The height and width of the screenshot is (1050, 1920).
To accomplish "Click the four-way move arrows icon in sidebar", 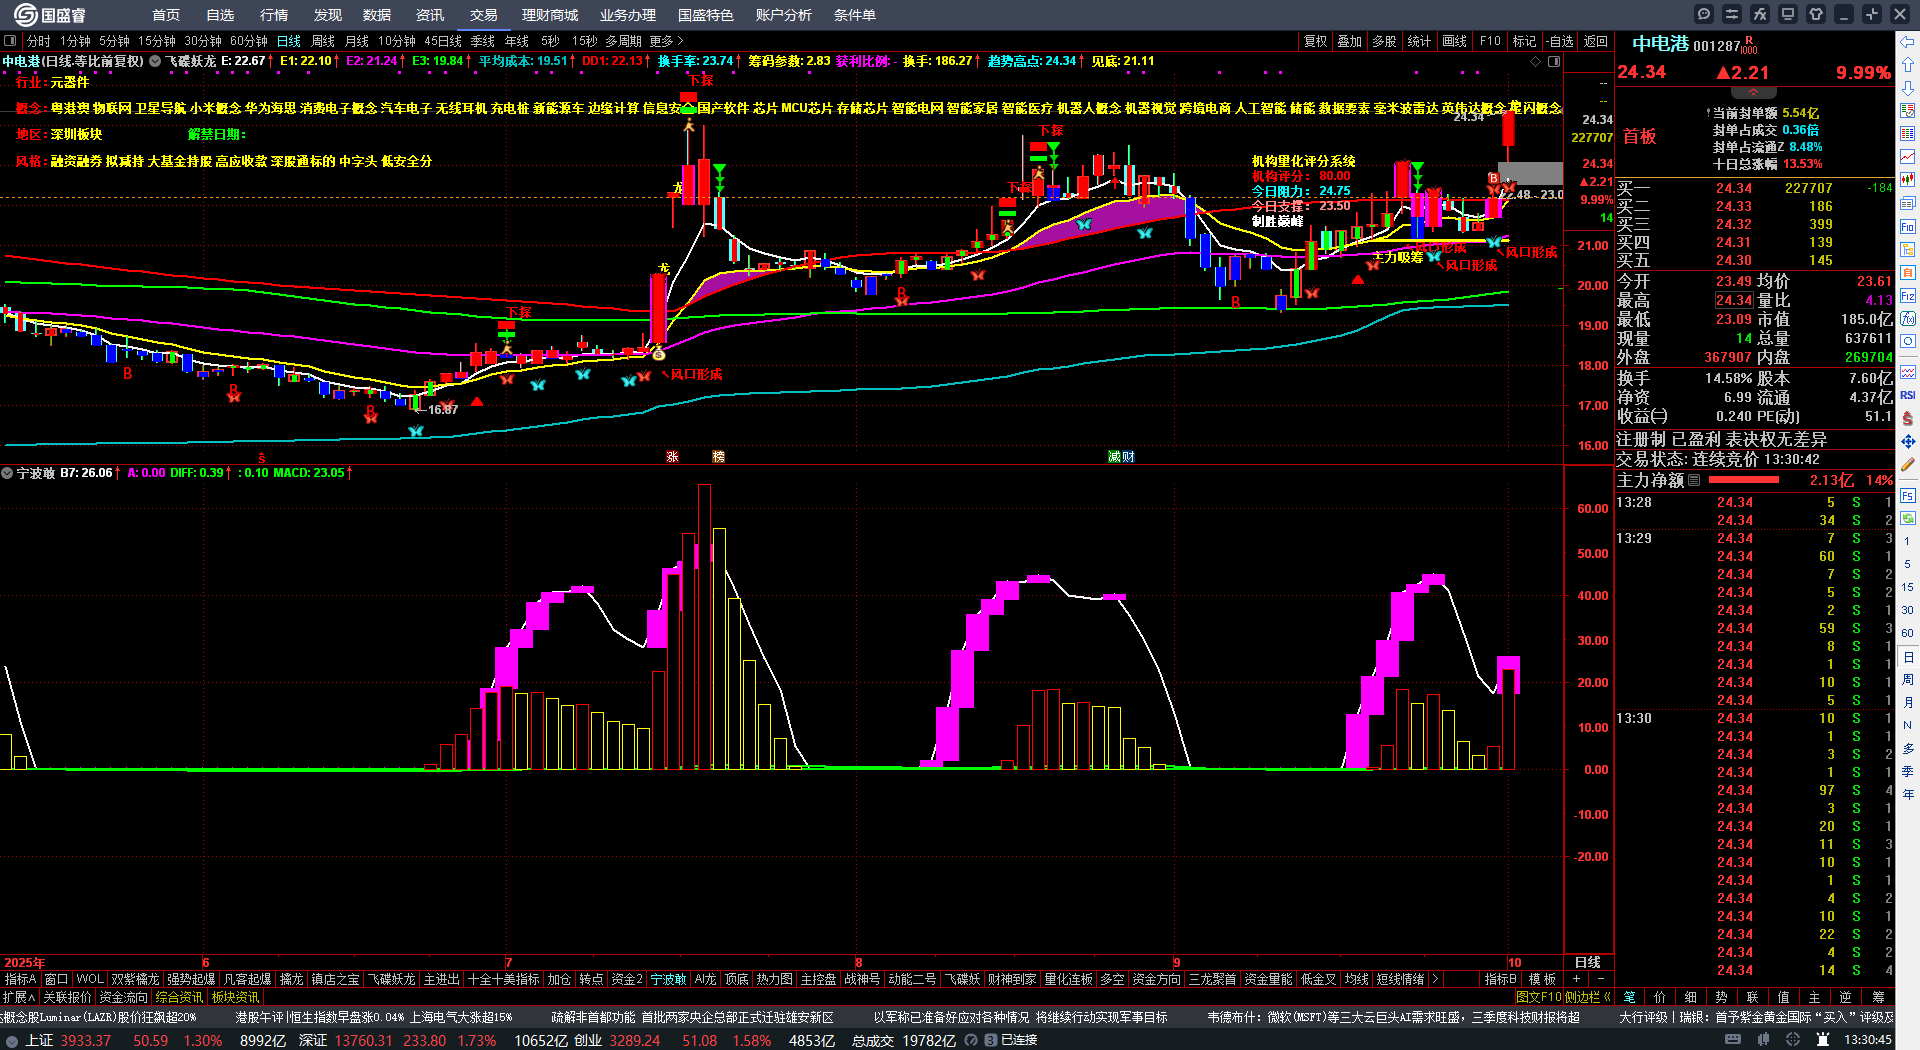I will 1908,441.
